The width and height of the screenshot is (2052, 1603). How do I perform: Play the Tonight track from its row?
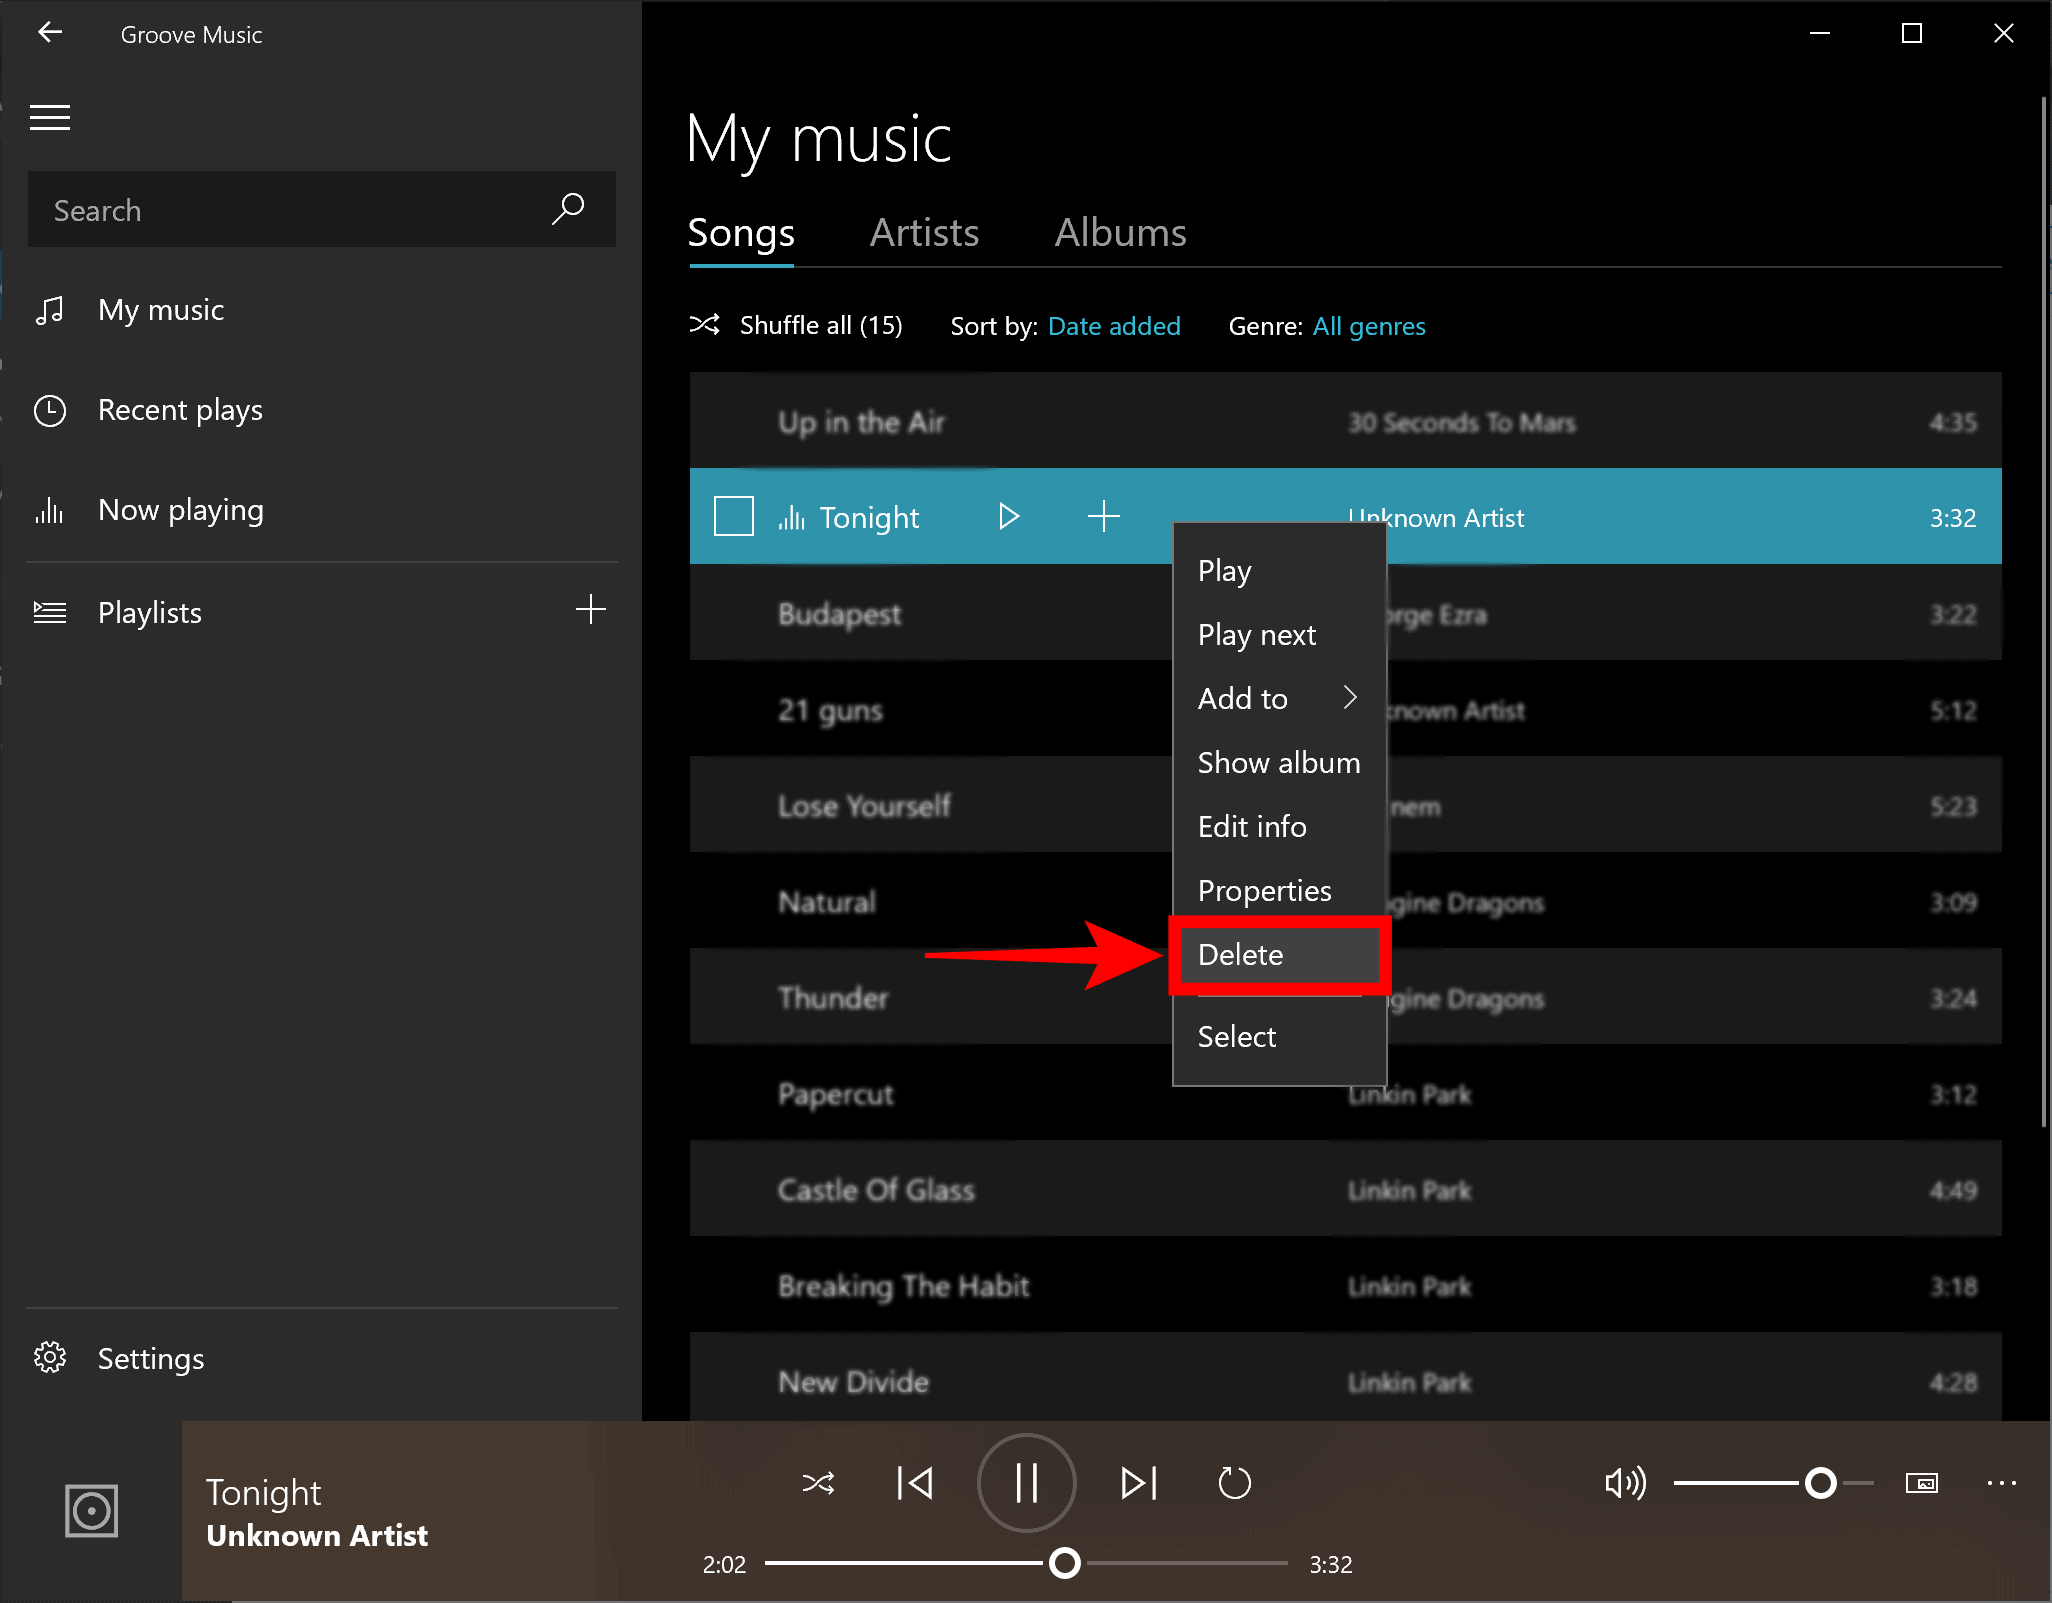click(x=1008, y=517)
